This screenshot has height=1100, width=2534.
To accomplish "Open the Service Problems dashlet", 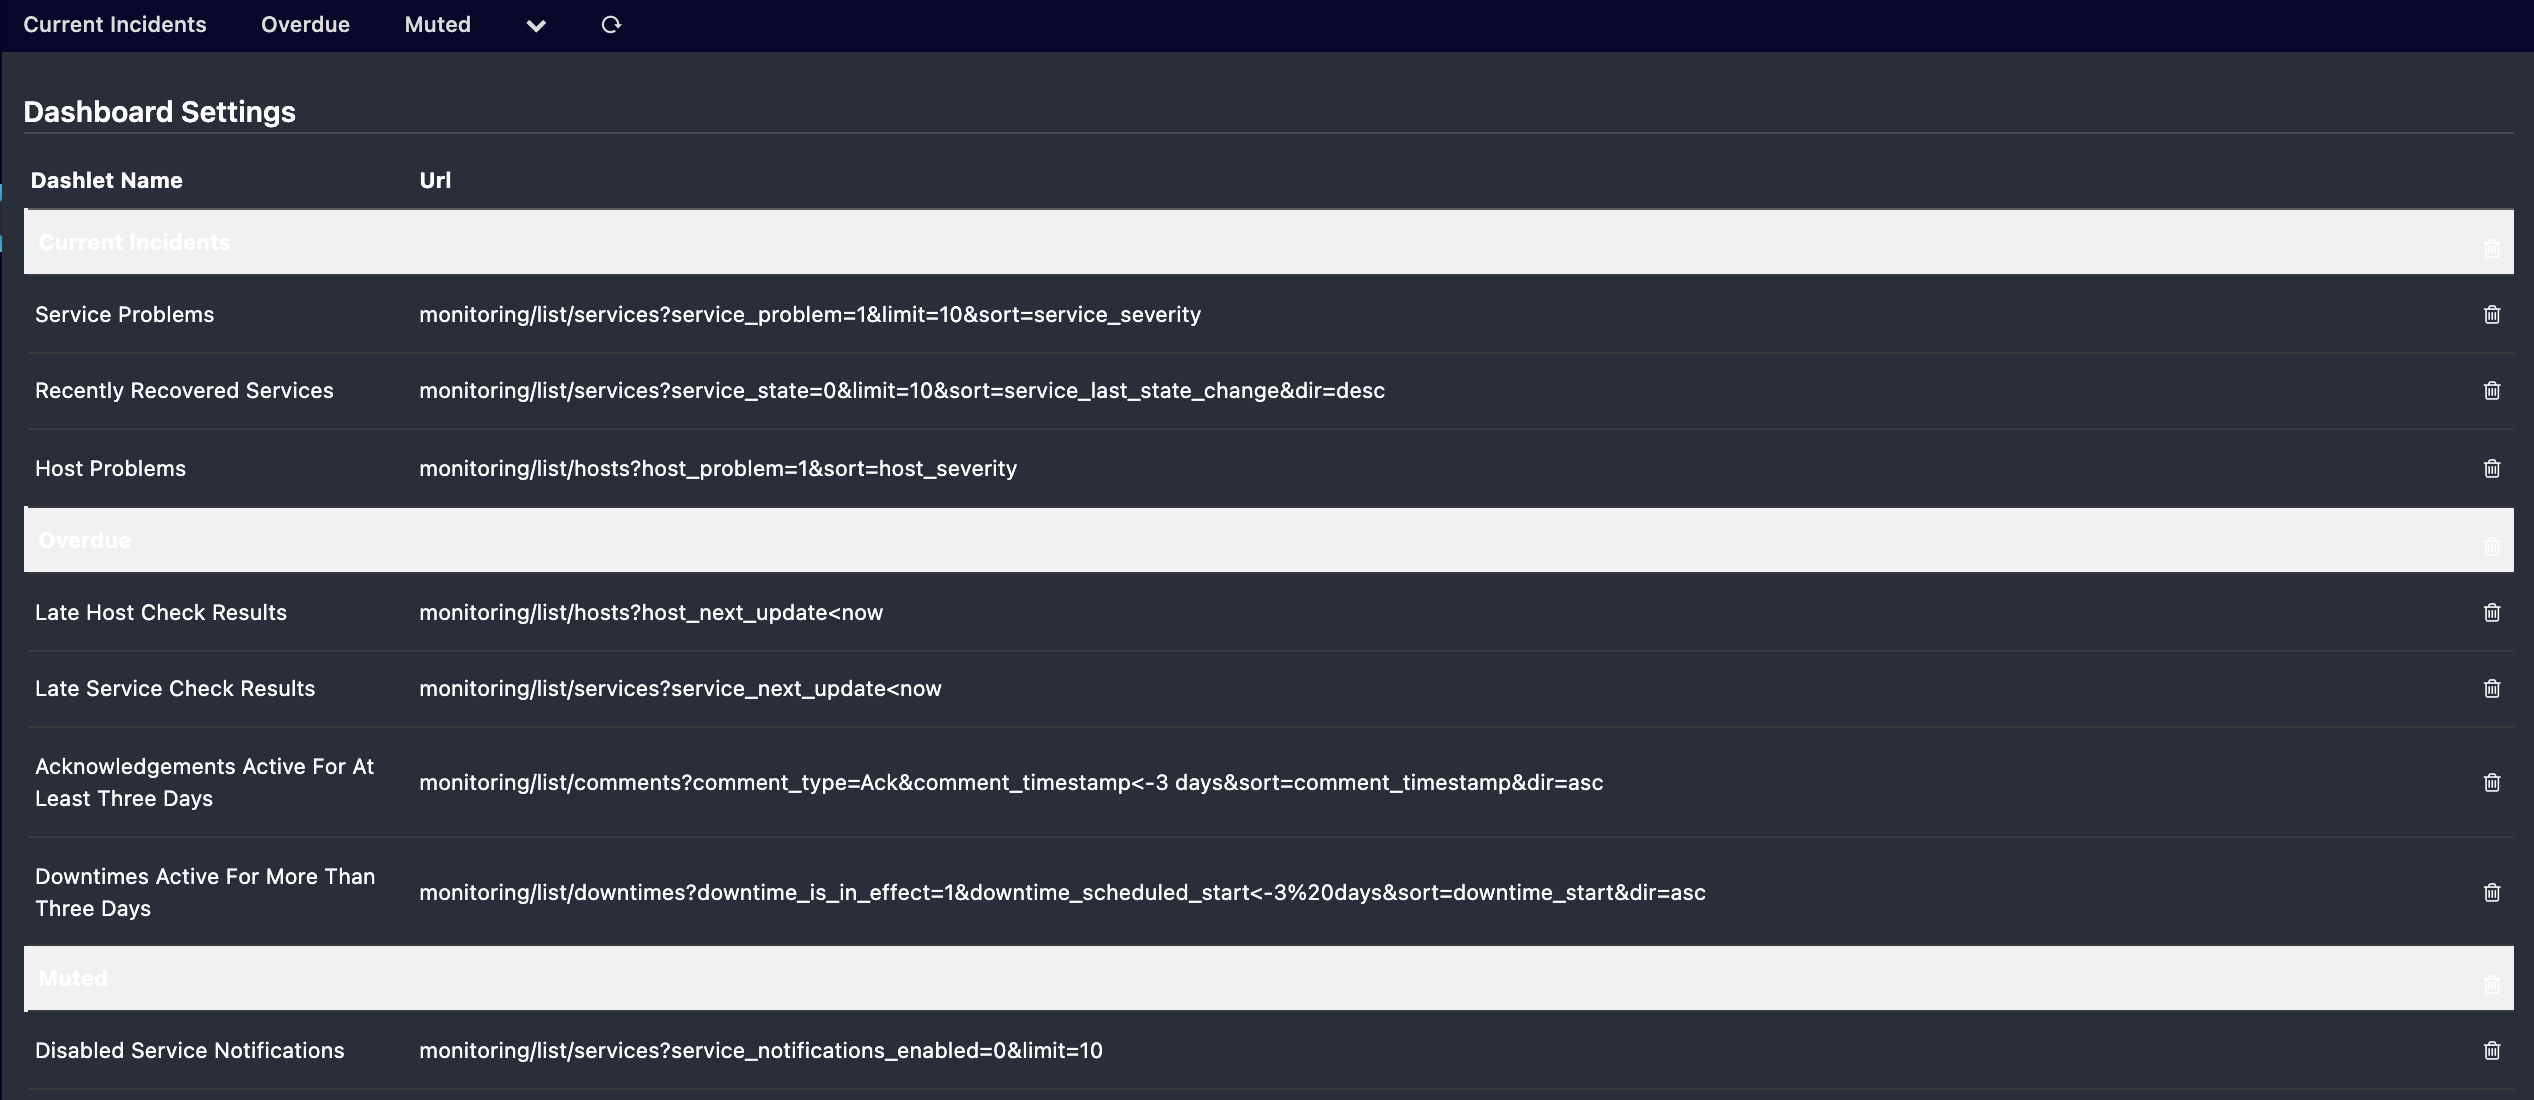I will 124,314.
